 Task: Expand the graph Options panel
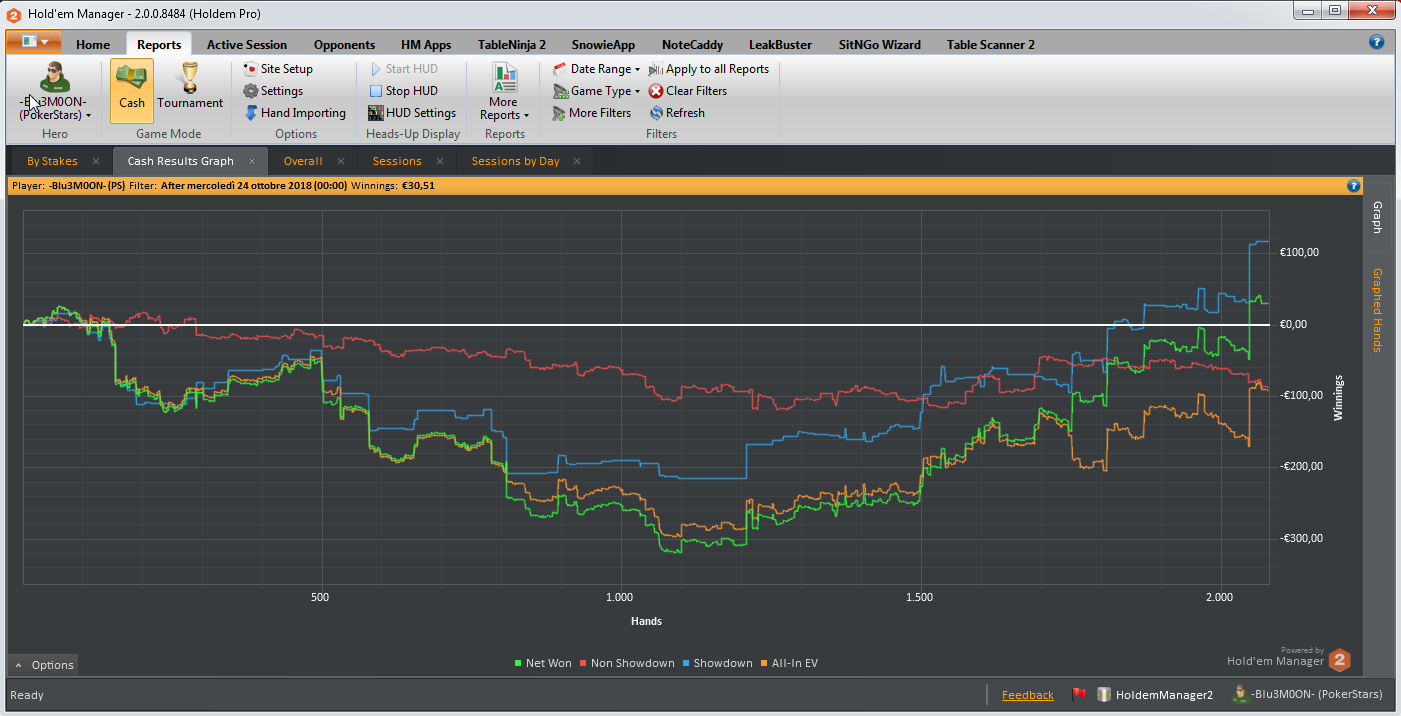[x=44, y=665]
